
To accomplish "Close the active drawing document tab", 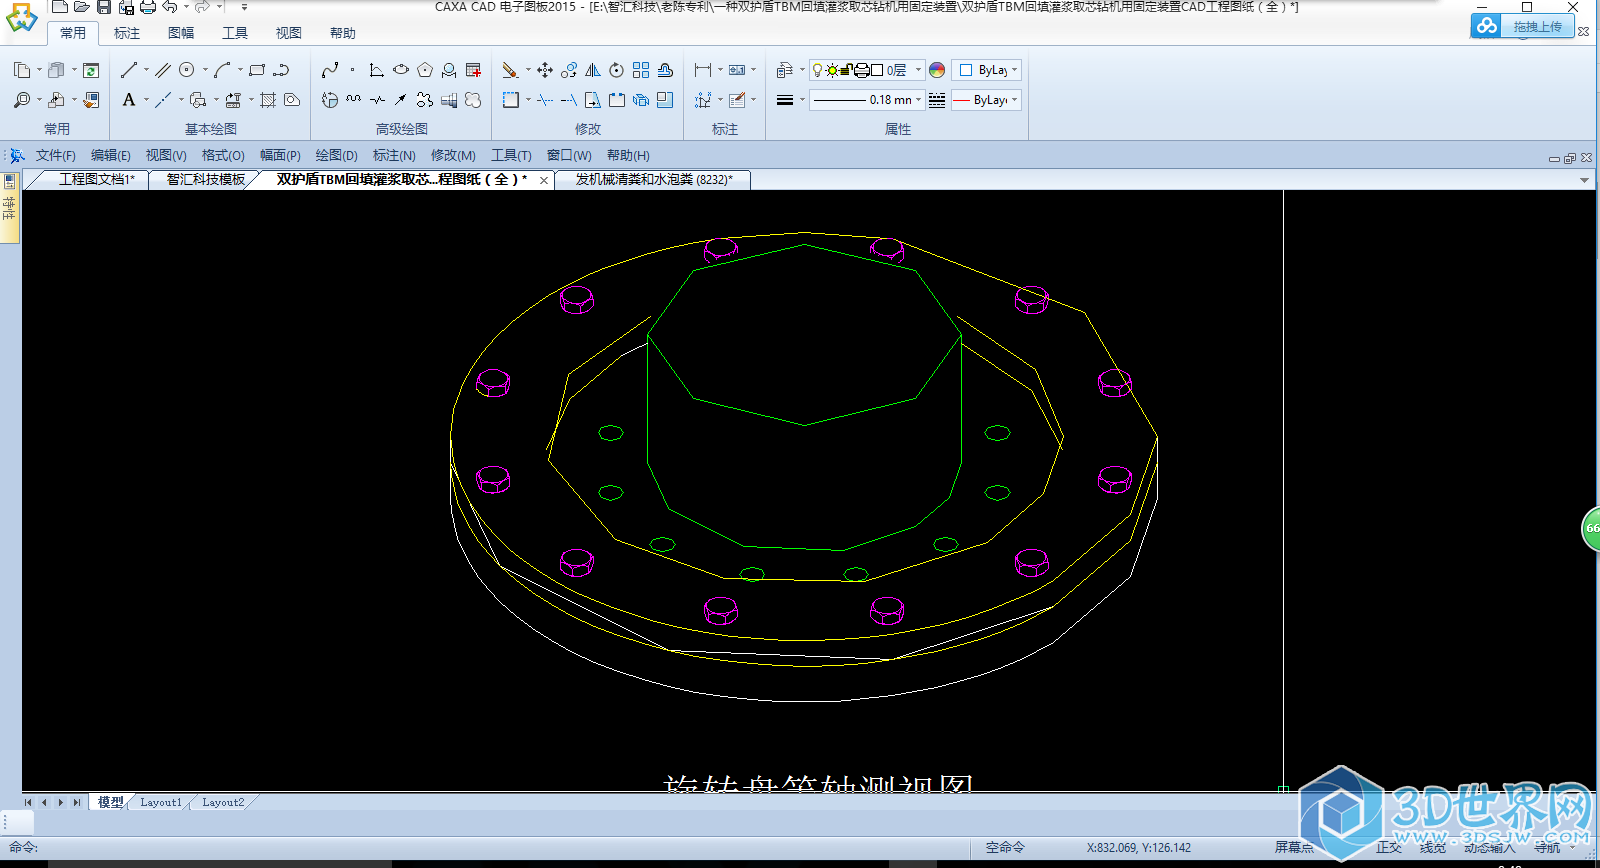I will (x=544, y=180).
